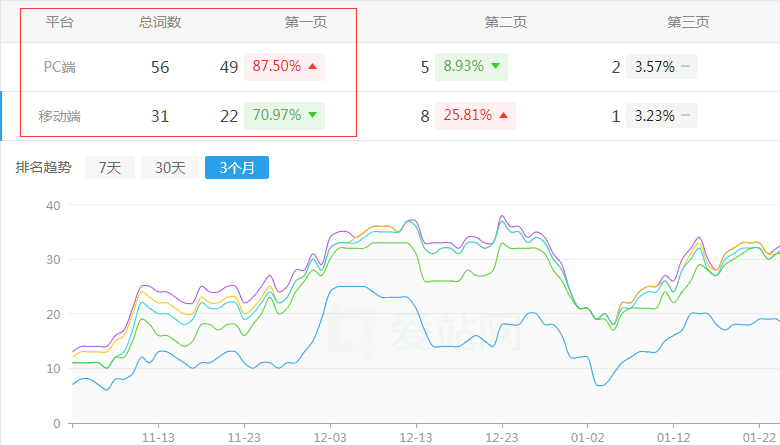Click the red up arrow beside 25.81%

(503, 116)
